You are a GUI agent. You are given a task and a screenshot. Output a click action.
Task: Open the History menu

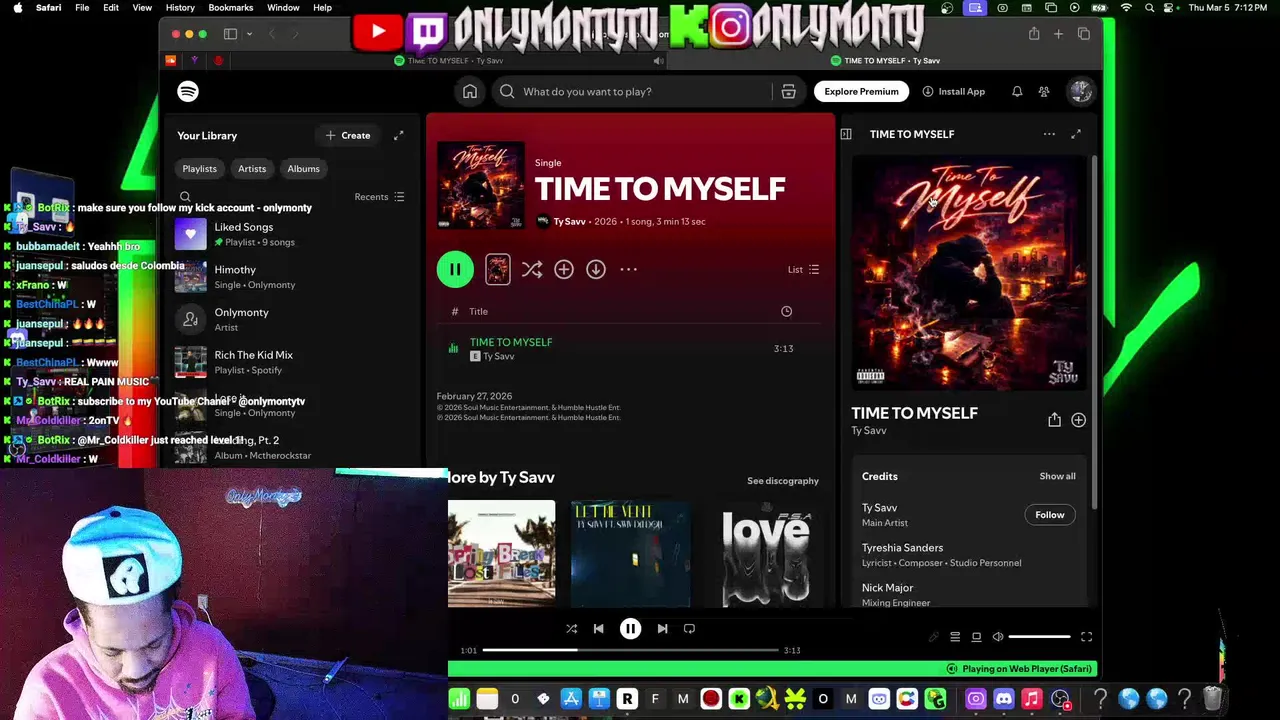click(x=180, y=7)
